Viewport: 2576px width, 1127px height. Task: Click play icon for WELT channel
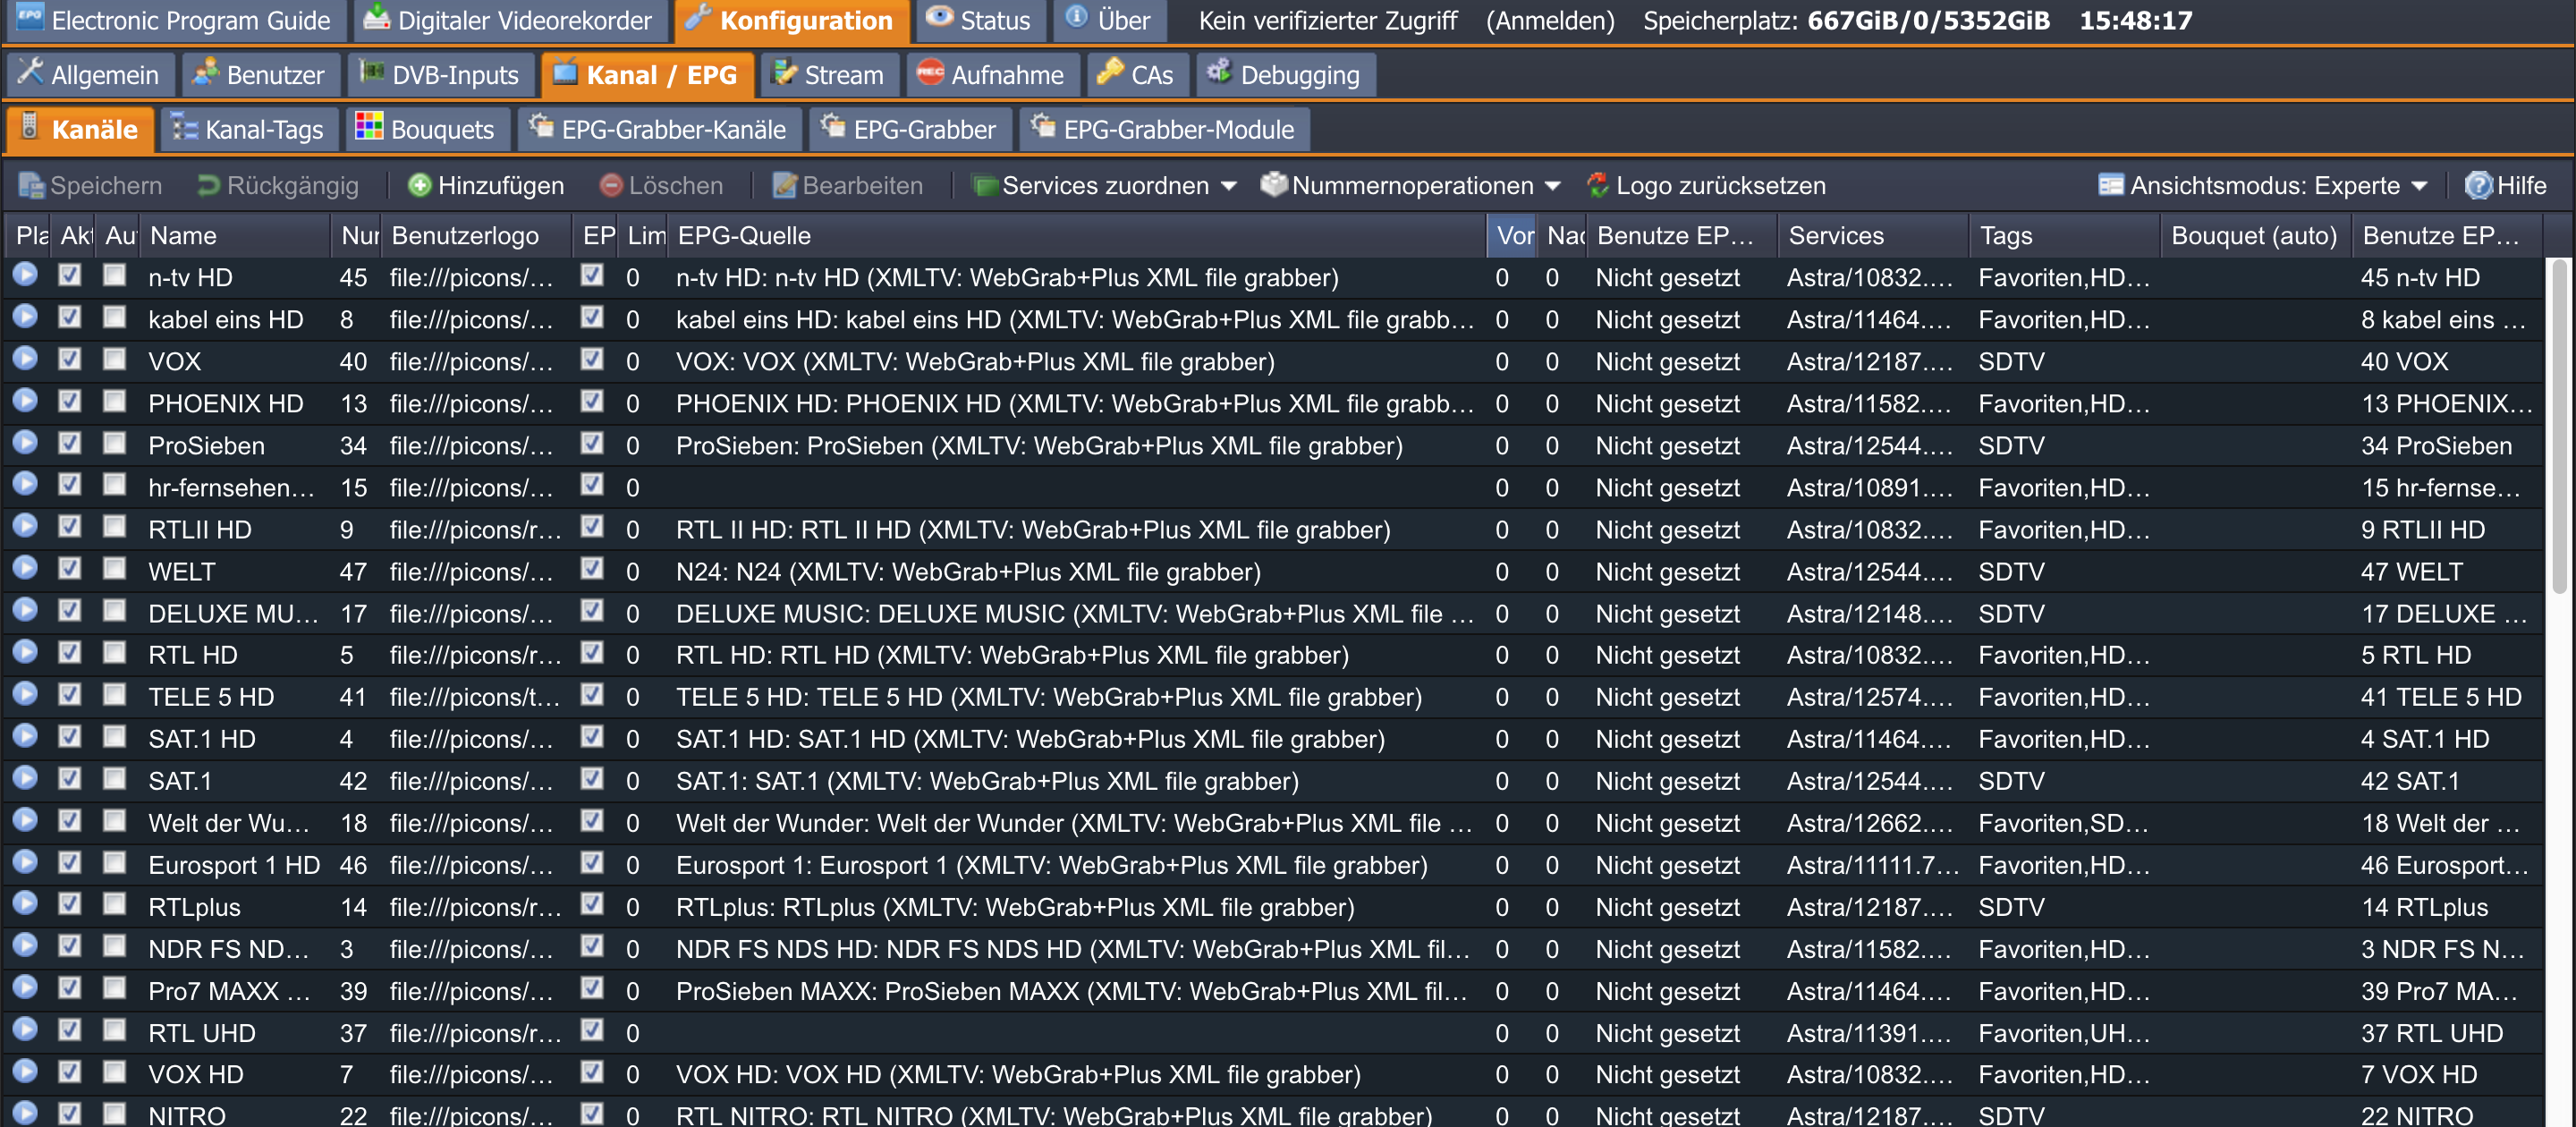(25, 569)
